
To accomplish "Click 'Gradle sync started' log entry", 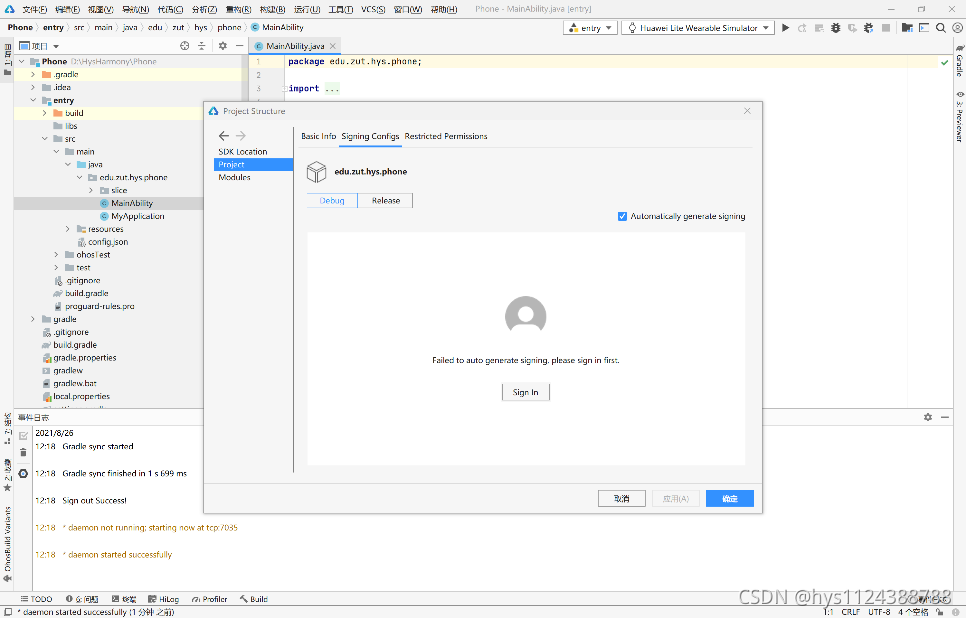I will pos(97,446).
